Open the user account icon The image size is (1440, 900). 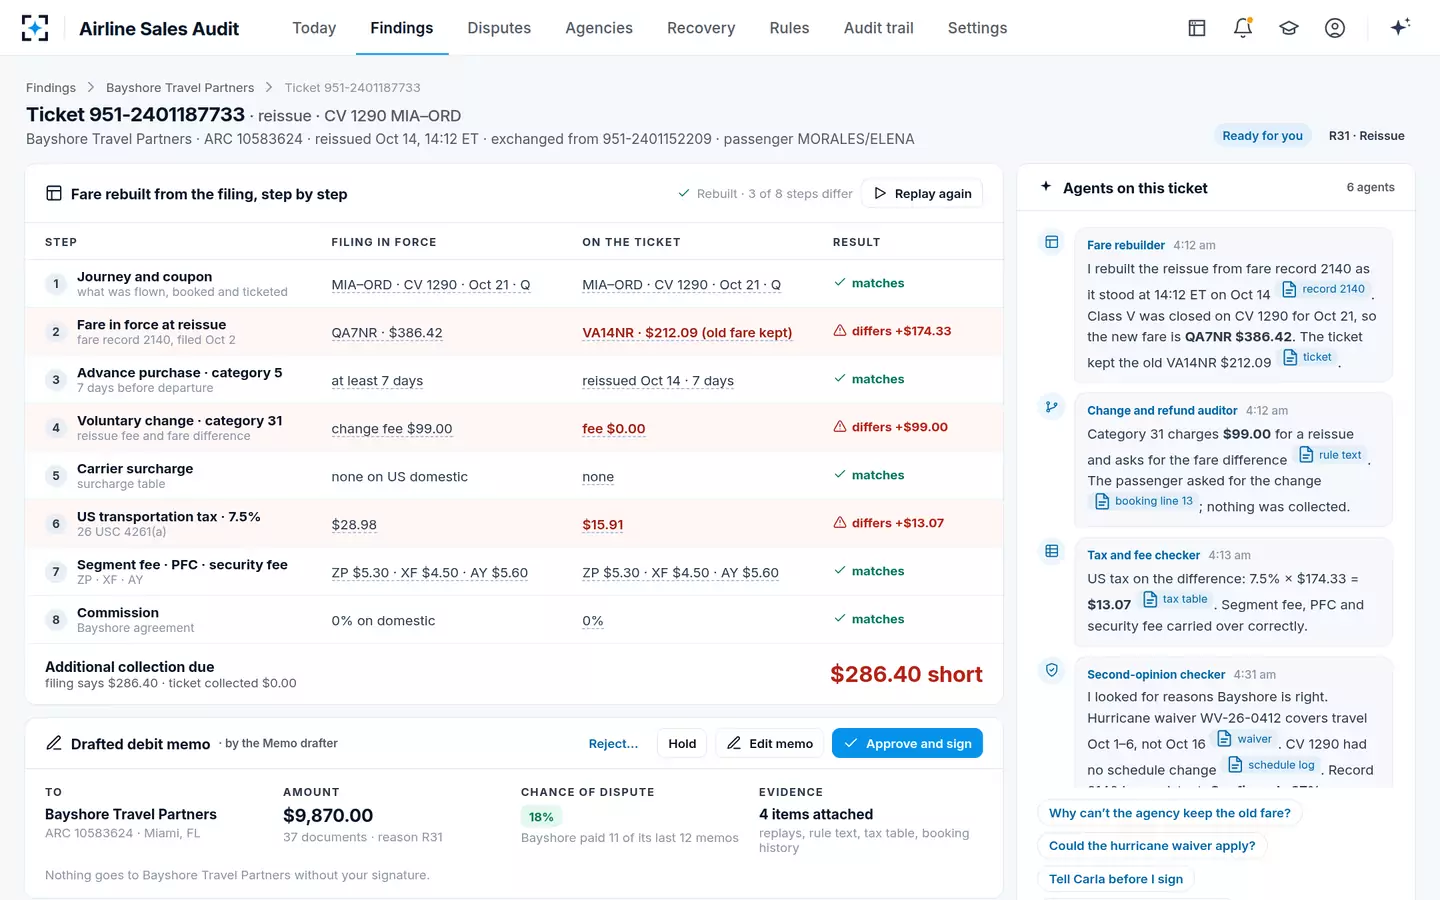1335,28
